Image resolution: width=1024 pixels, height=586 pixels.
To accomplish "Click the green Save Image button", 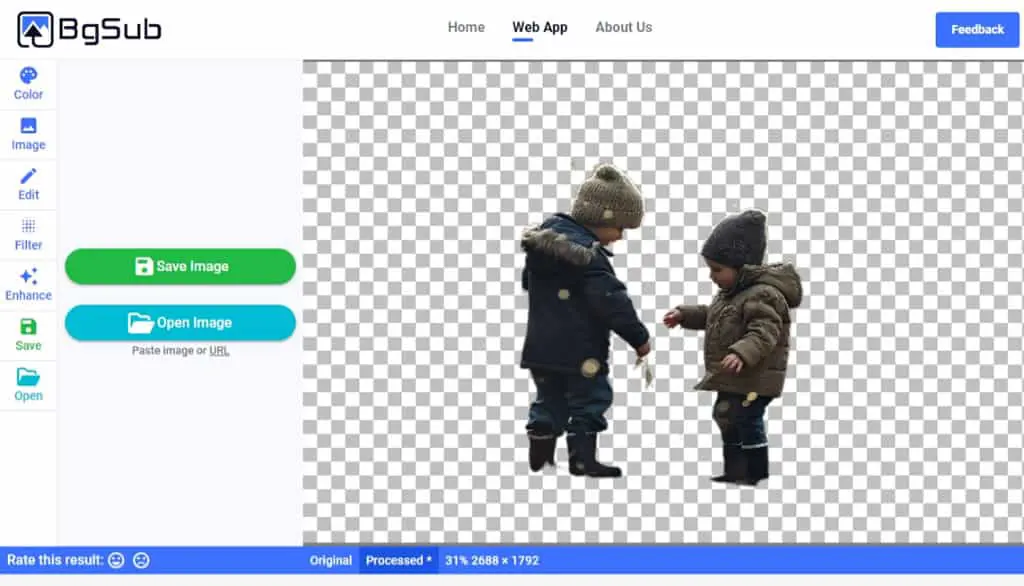I will pos(180,267).
